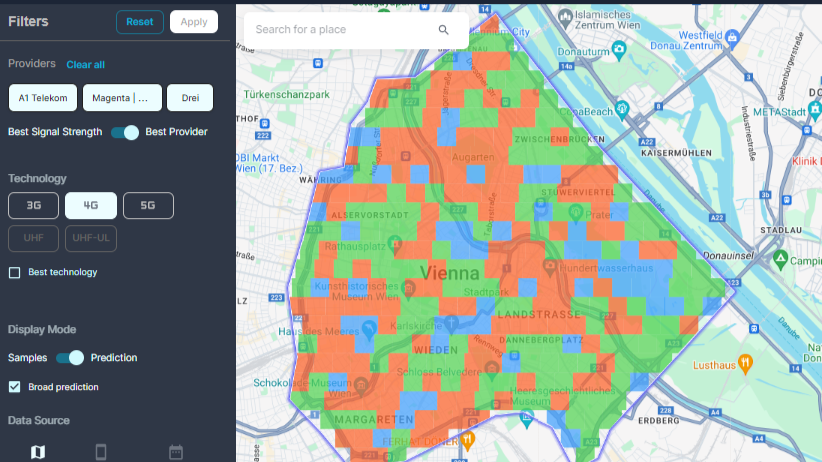The height and width of the screenshot is (462, 822).
Task: Focus the Search for a place field
Action: tap(340, 30)
